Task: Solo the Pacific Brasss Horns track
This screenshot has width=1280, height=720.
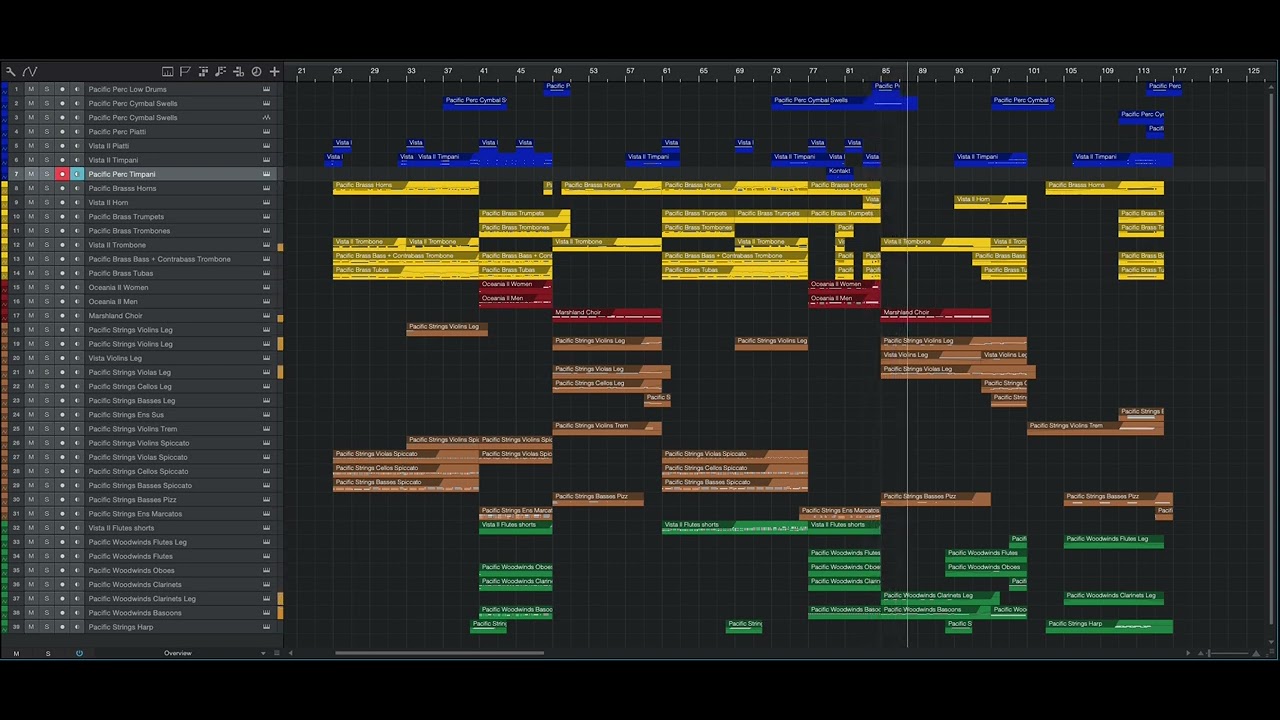Action: coord(46,188)
